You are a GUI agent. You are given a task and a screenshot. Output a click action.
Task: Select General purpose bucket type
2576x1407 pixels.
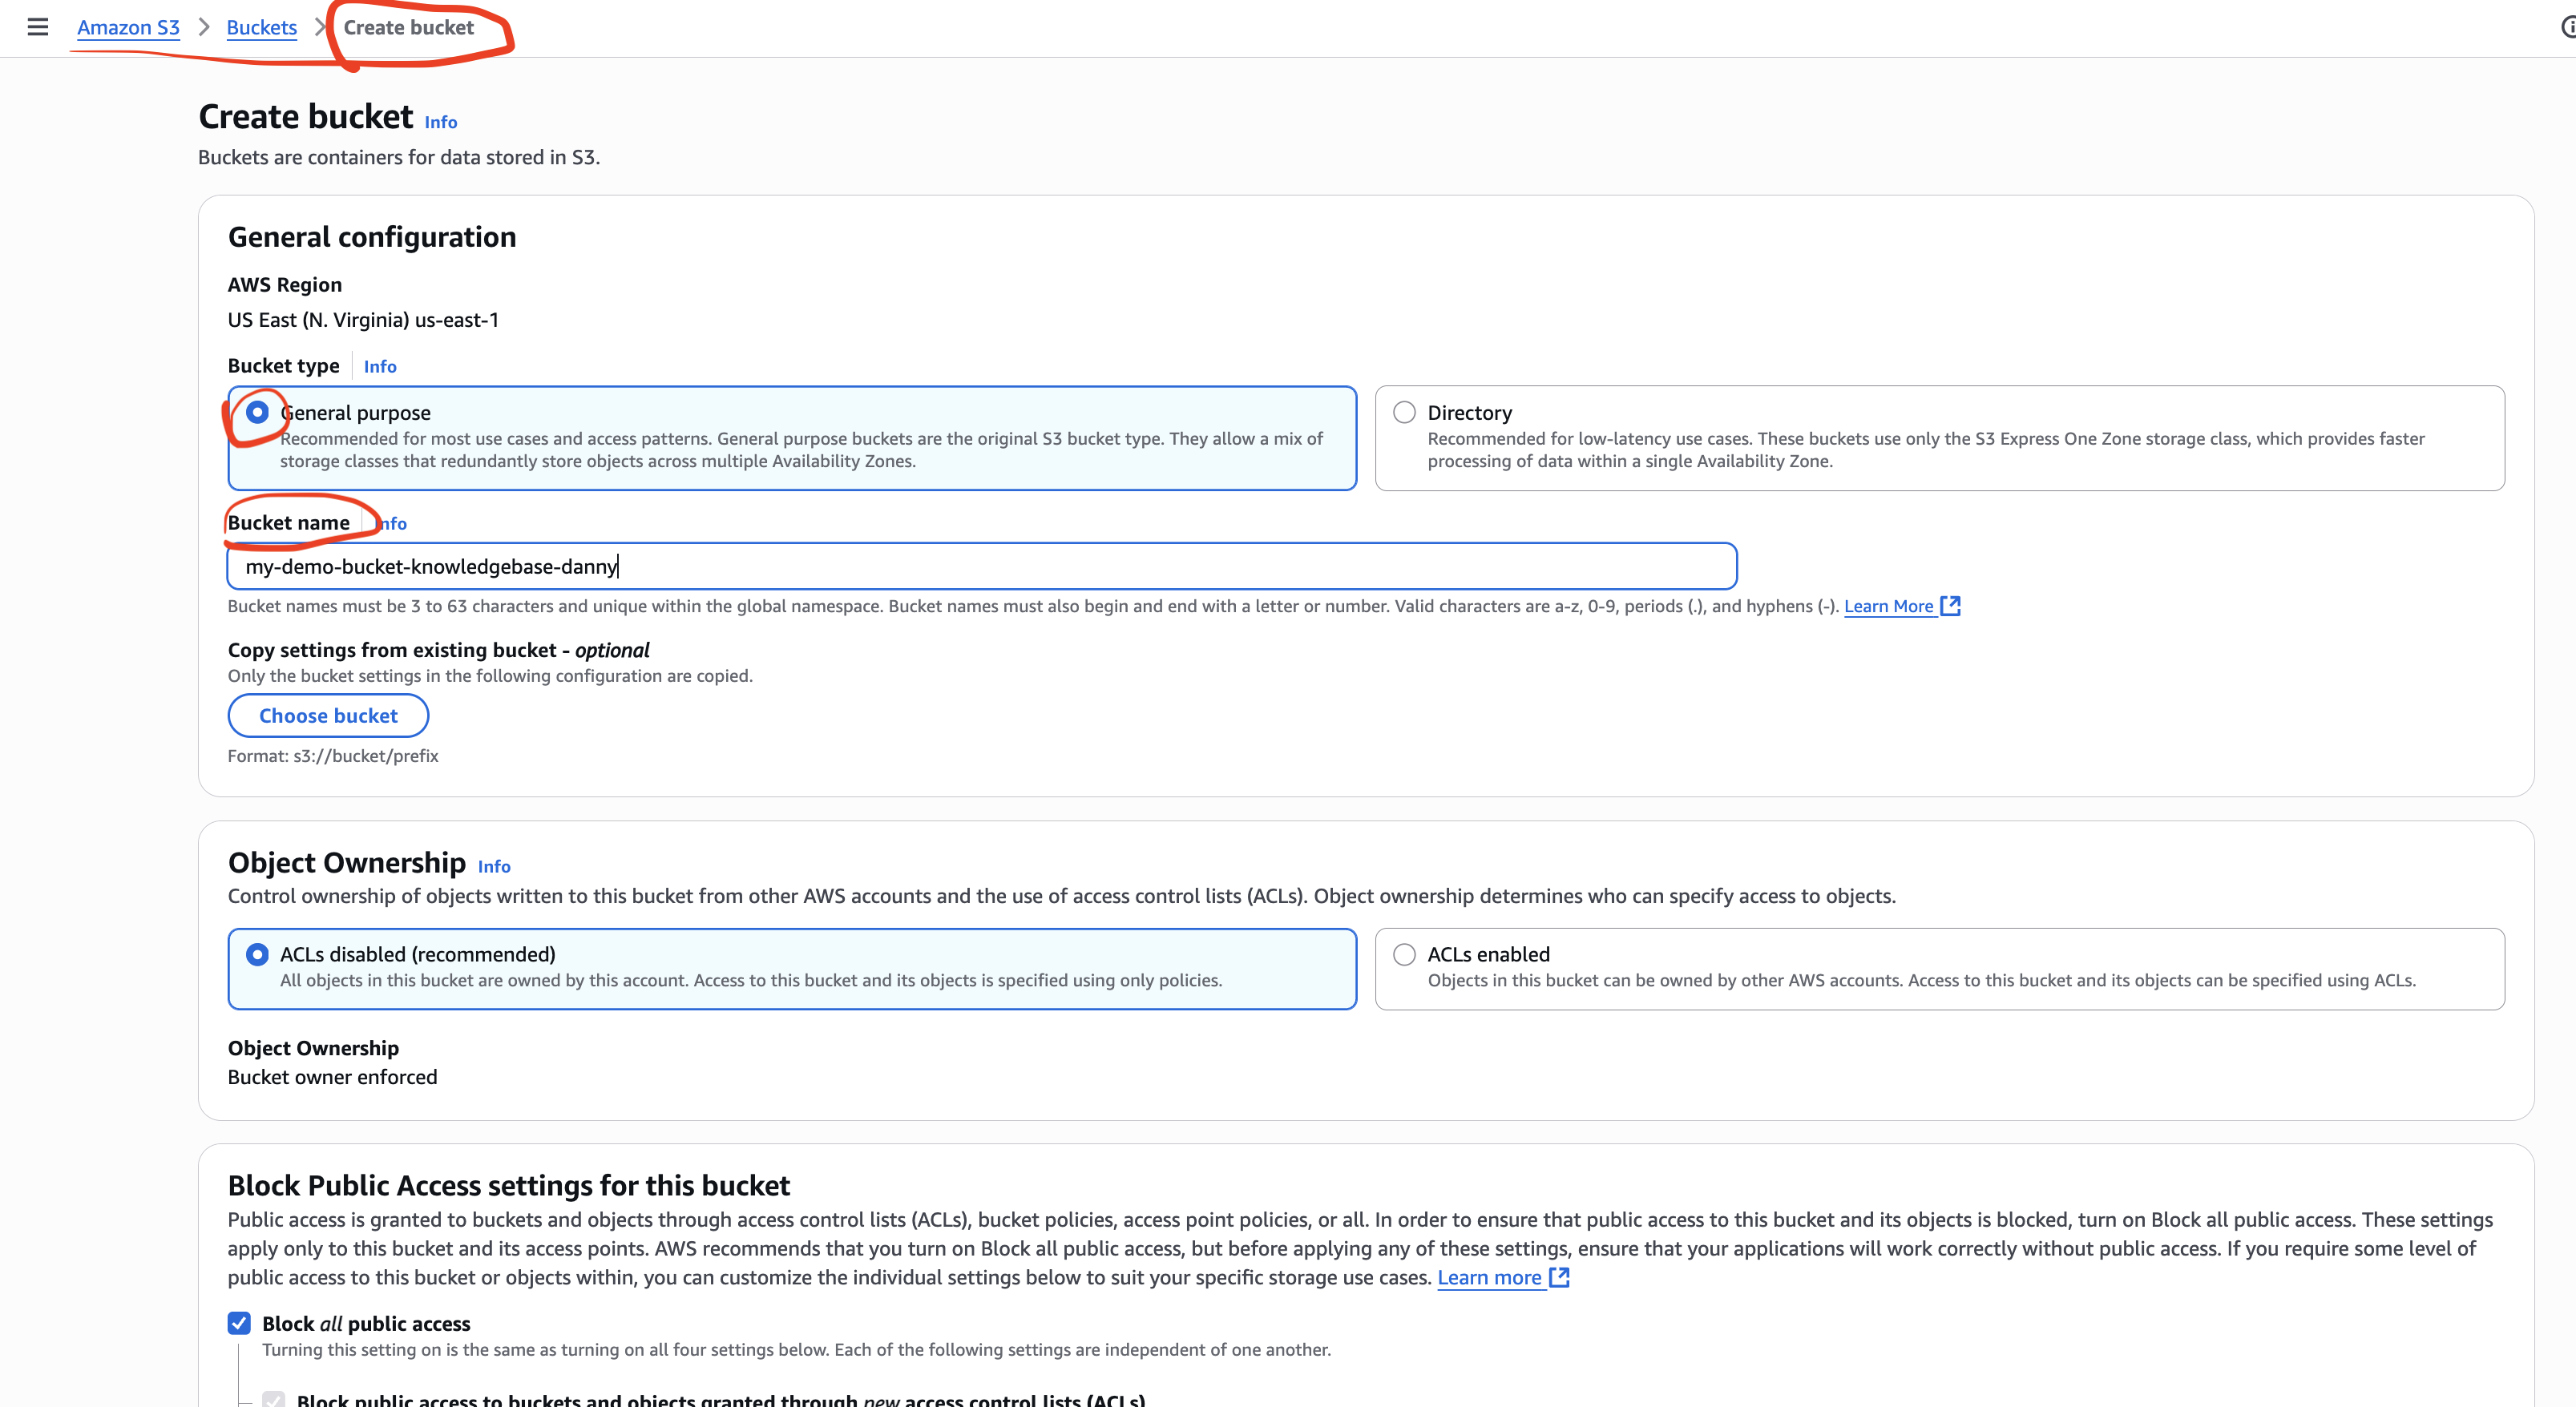point(258,412)
